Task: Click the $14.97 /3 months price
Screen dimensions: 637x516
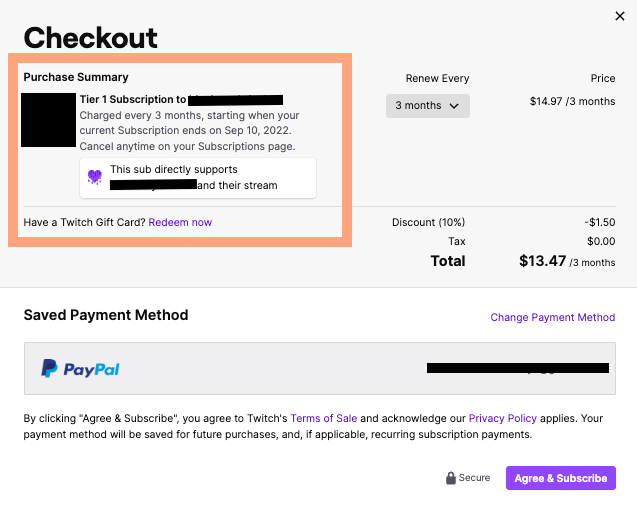Action: [572, 101]
